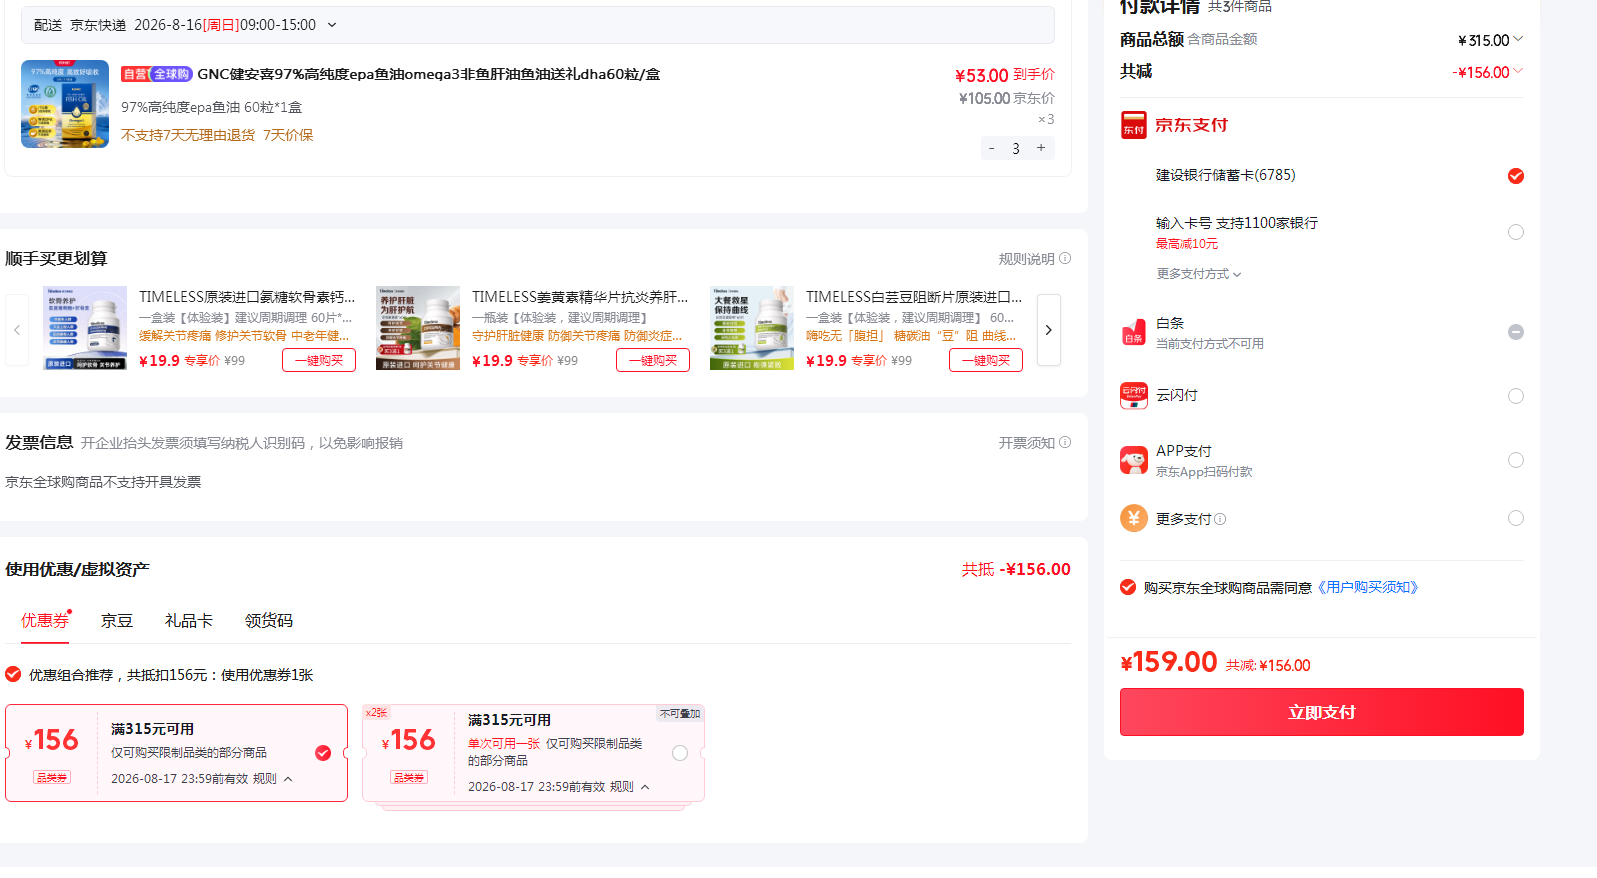Deselect the first ¥156 满315元可用 coupon
1597x878 pixels.
pos(323,753)
